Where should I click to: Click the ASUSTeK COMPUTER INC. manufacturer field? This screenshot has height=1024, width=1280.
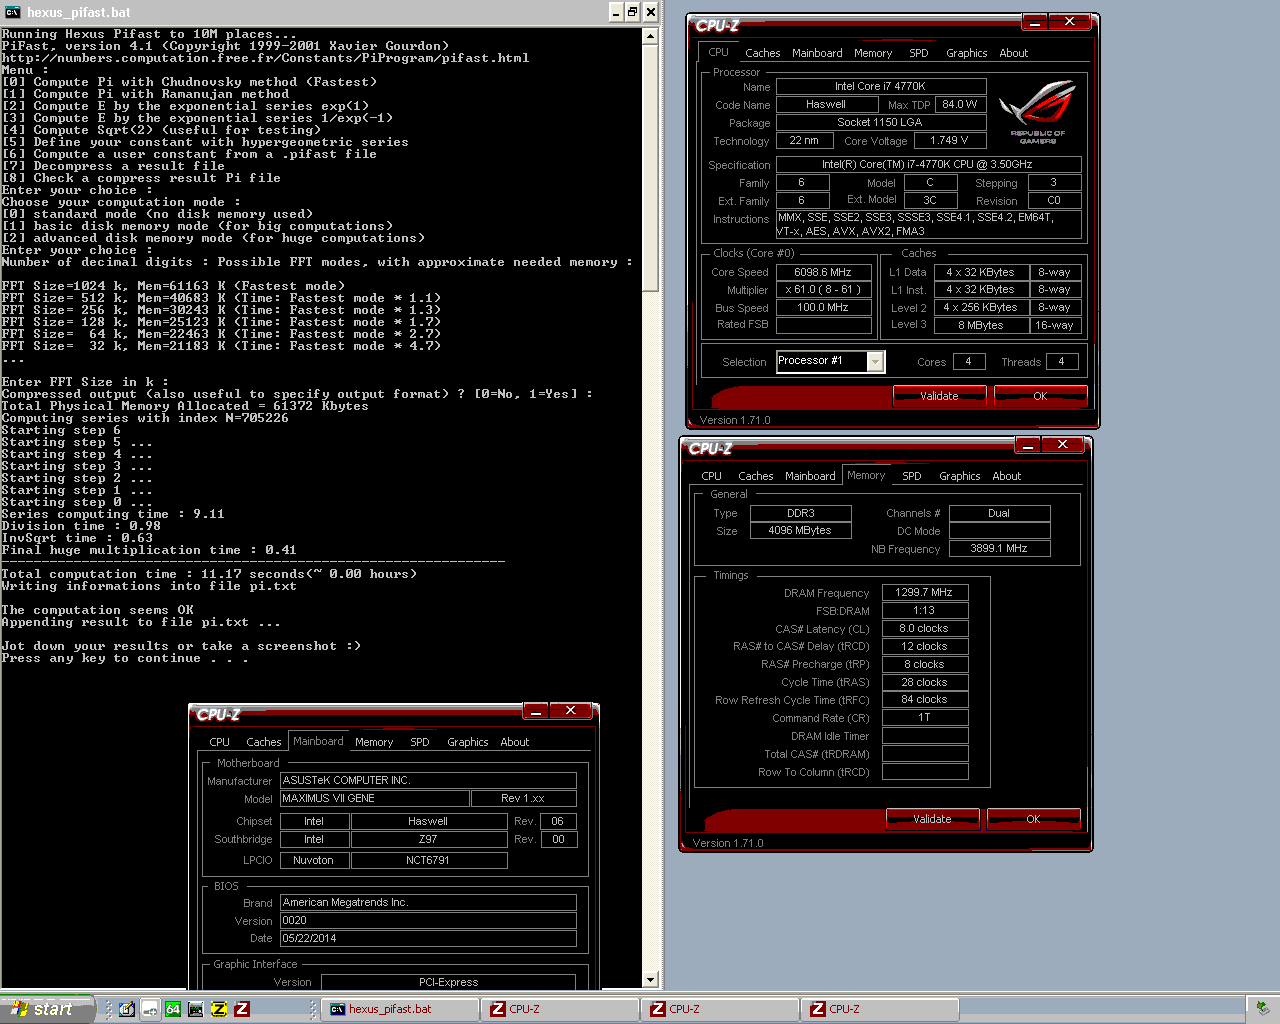point(428,780)
